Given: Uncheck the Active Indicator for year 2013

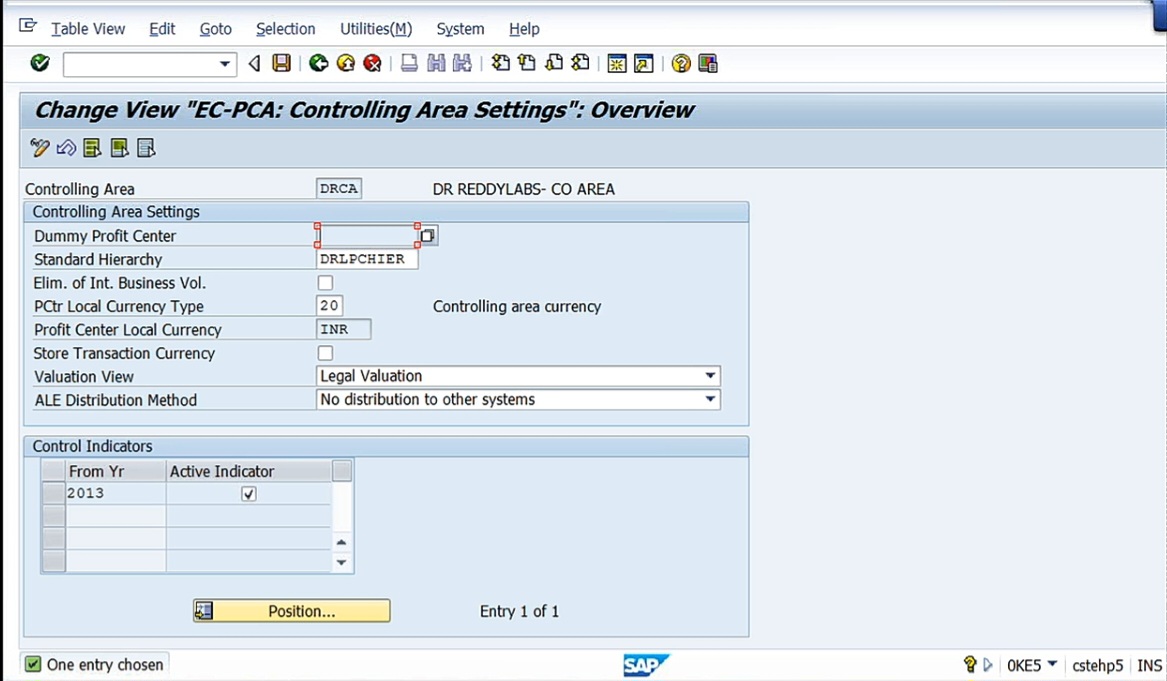Looking at the screenshot, I should tap(249, 493).
